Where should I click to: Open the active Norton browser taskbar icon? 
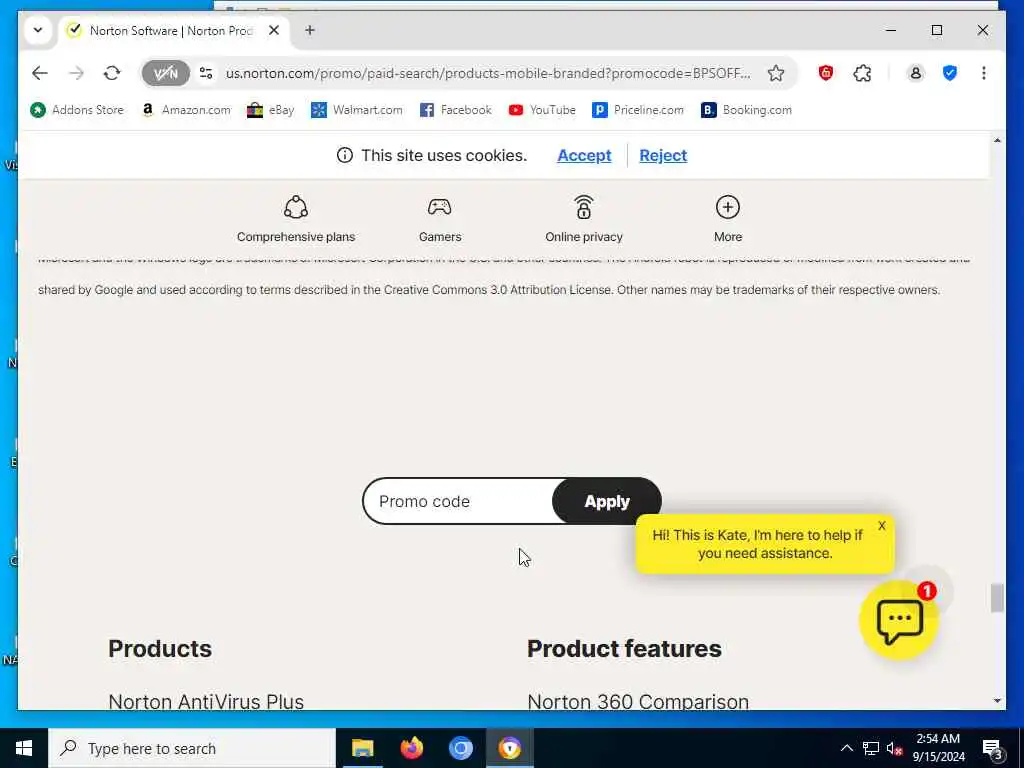(510, 748)
